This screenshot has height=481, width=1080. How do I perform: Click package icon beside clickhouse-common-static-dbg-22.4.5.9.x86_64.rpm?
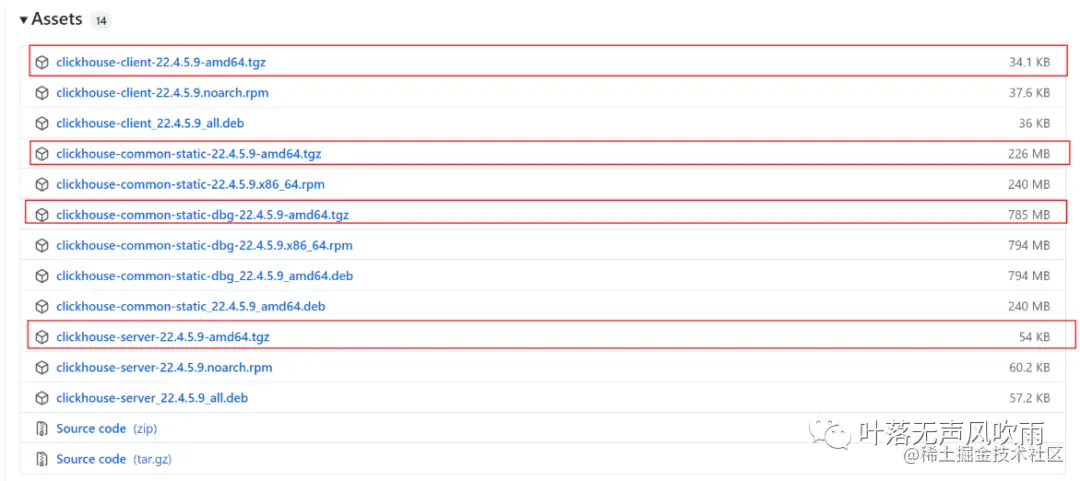pos(42,245)
